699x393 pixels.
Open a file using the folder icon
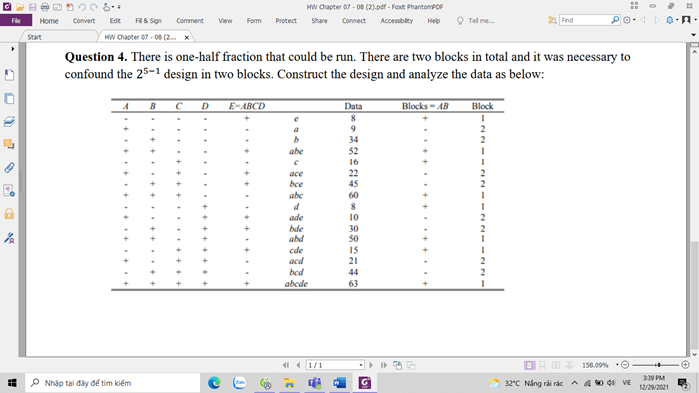tap(20, 7)
